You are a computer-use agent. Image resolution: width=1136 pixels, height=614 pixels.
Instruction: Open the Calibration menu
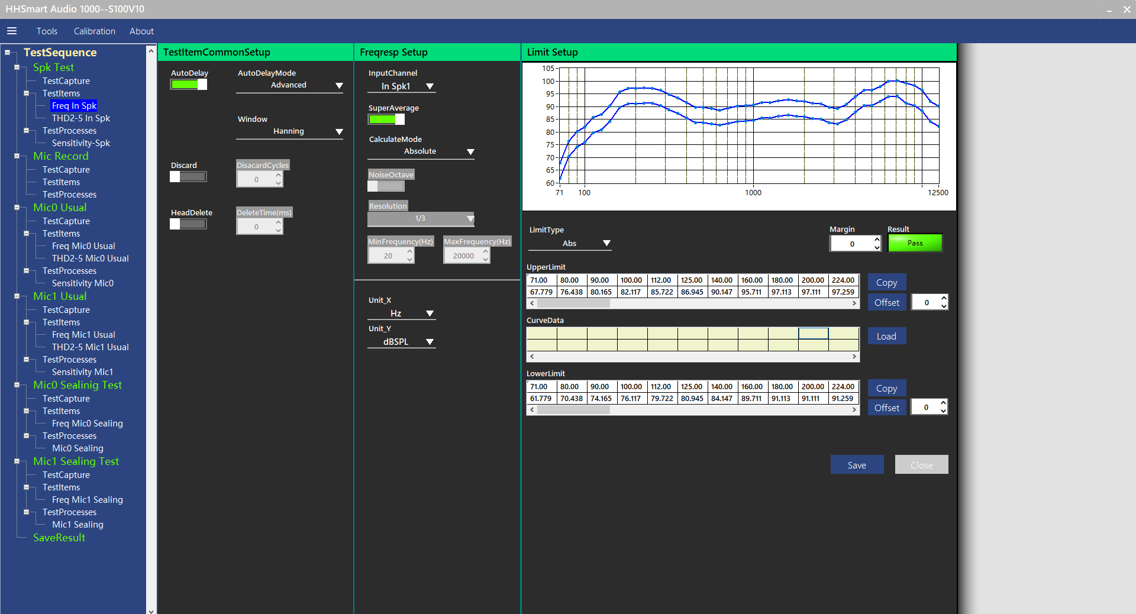point(94,31)
